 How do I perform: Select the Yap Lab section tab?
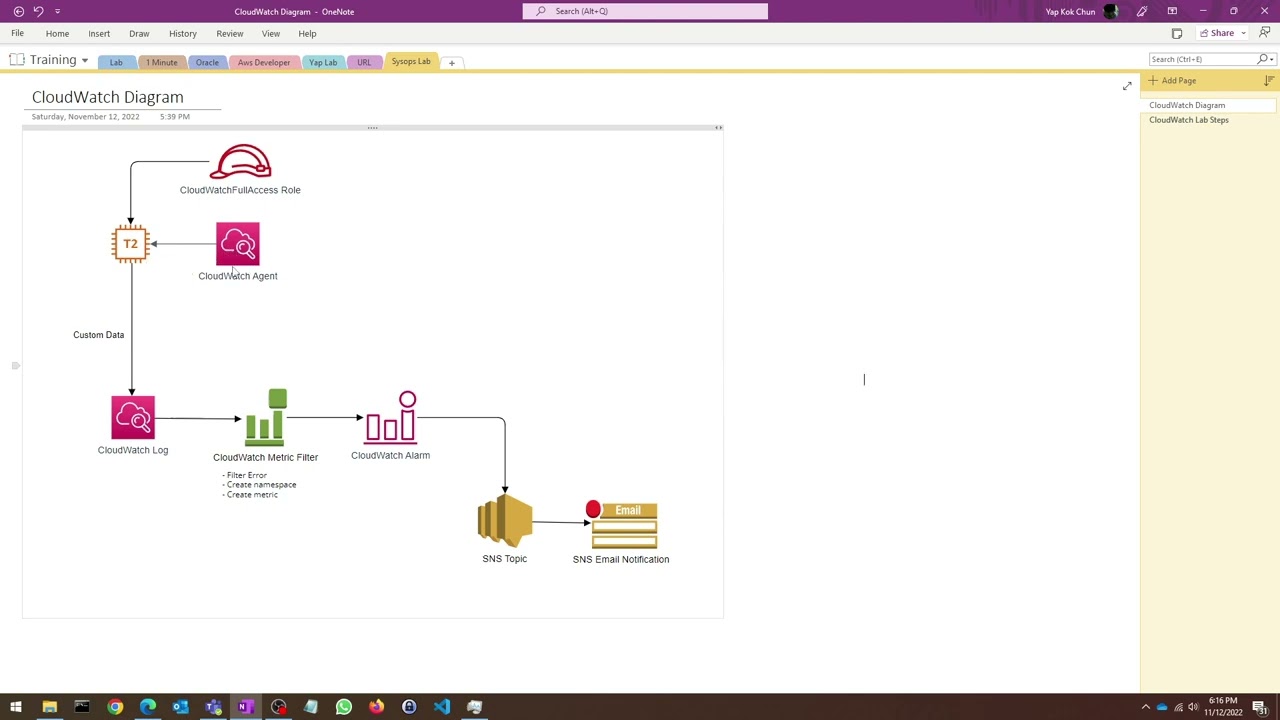(x=323, y=62)
